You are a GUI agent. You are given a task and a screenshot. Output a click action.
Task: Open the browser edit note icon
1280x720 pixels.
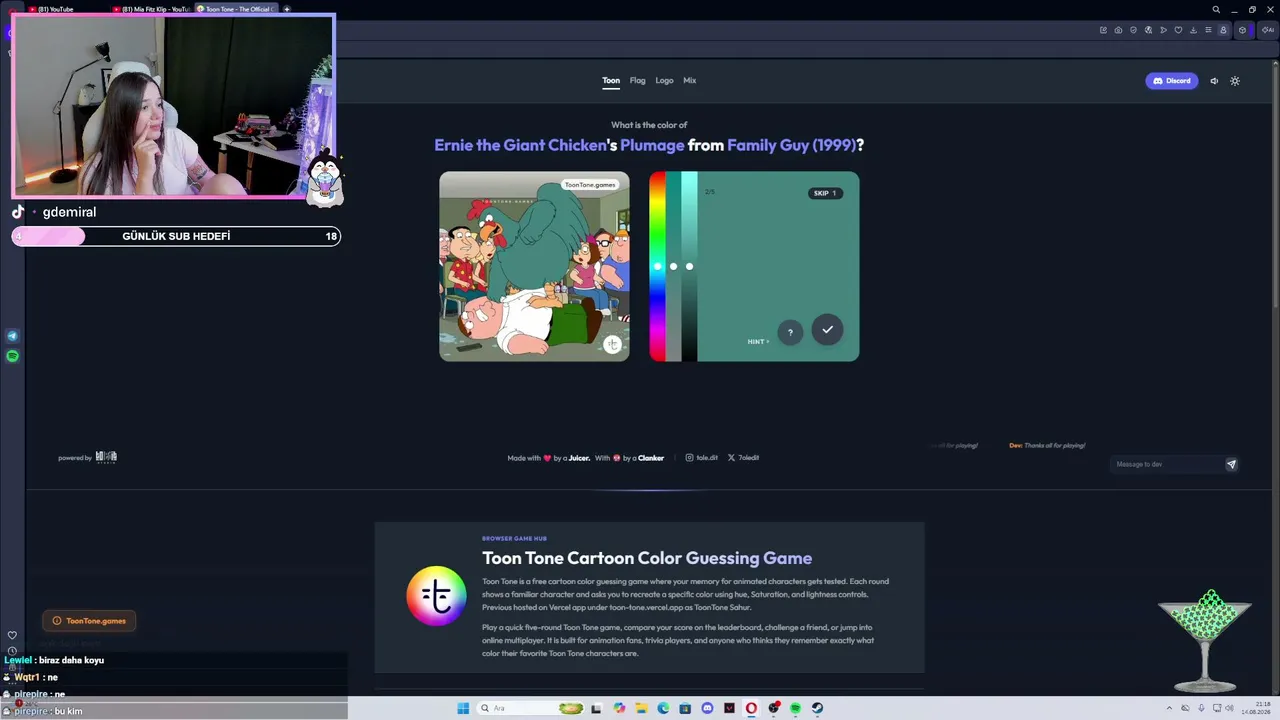click(x=1103, y=30)
